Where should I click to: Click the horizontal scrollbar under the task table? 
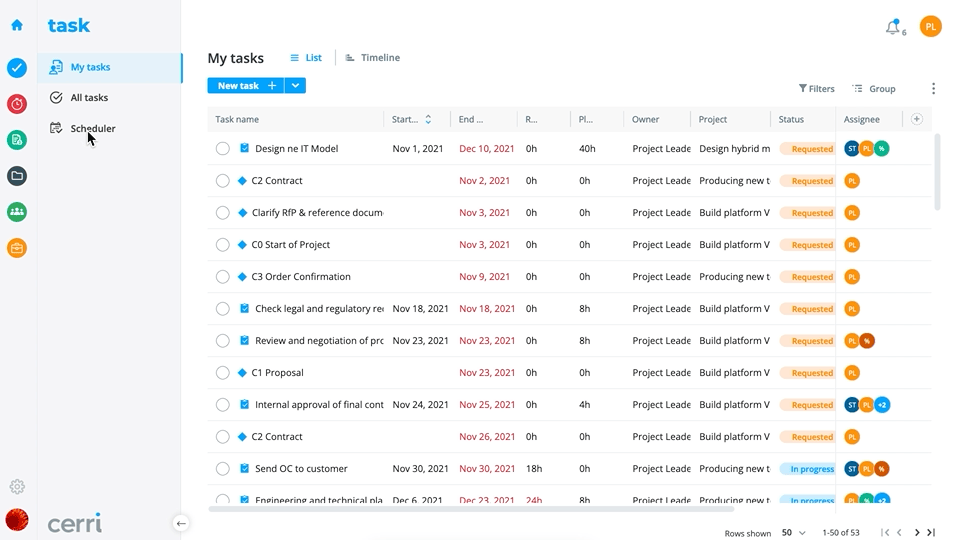point(471,509)
